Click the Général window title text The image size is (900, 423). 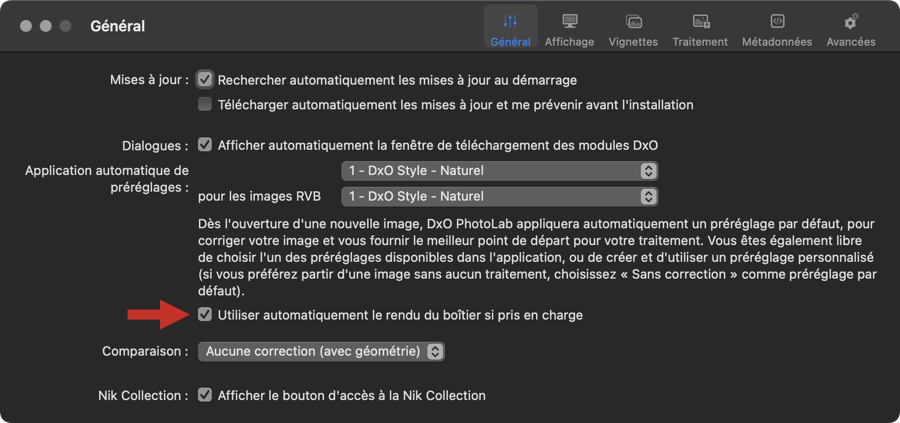(117, 26)
